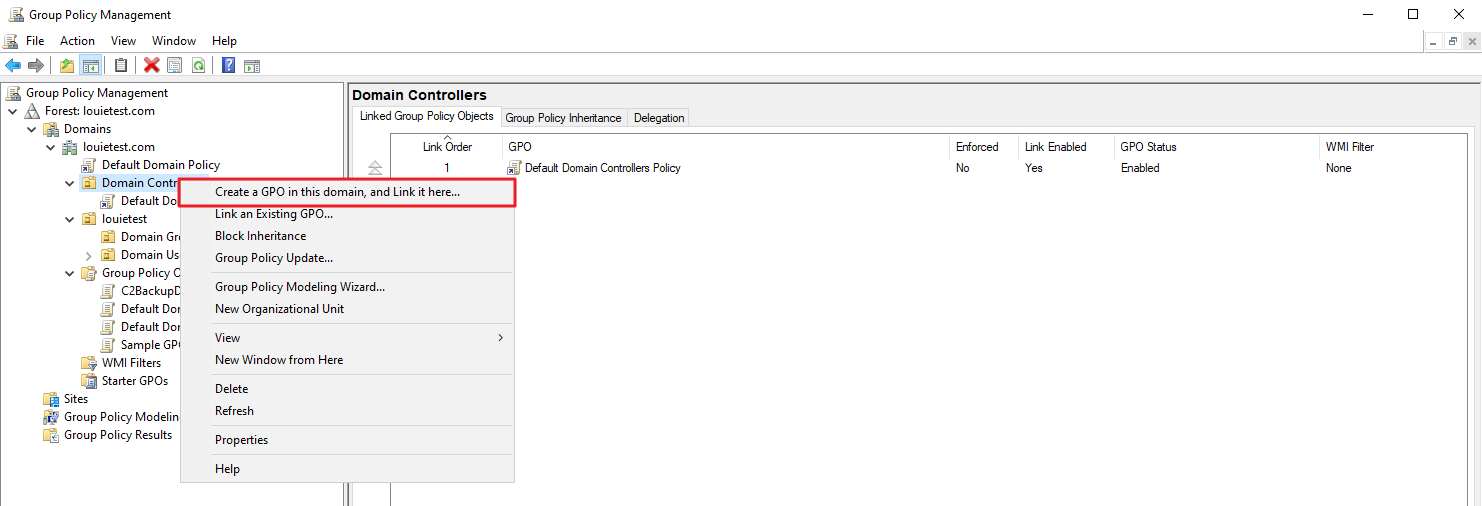Click the Domains node icon in tree
The height and width of the screenshot is (506, 1482).
click(x=52, y=129)
